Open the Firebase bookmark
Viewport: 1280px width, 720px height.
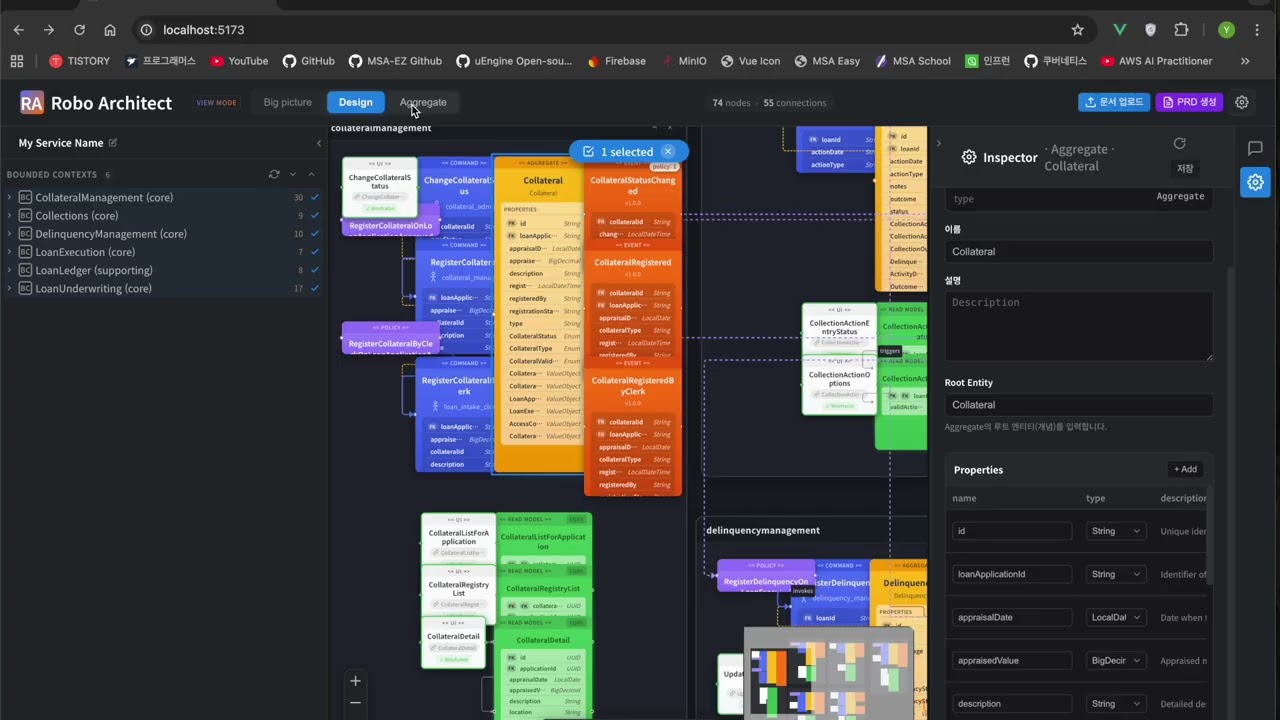coord(616,61)
